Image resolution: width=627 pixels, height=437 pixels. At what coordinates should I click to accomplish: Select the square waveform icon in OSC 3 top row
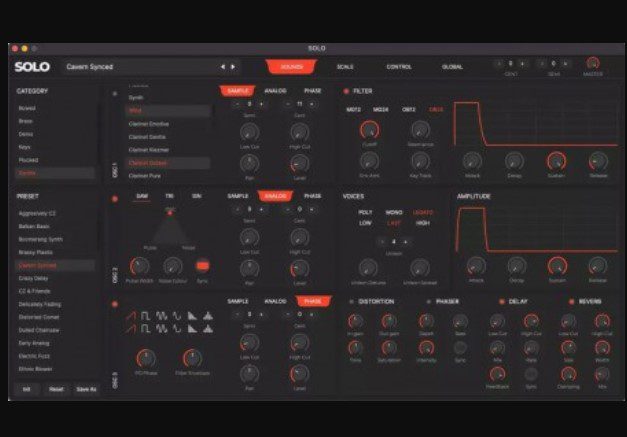click(145, 316)
